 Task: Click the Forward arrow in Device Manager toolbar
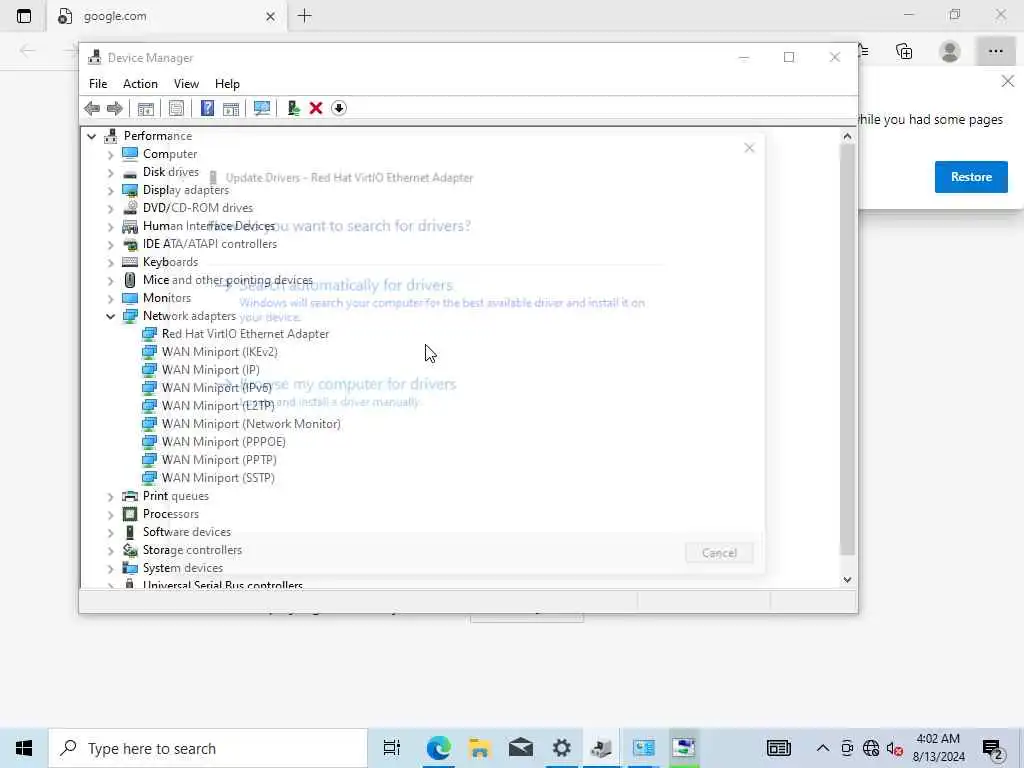click(114, 108)
